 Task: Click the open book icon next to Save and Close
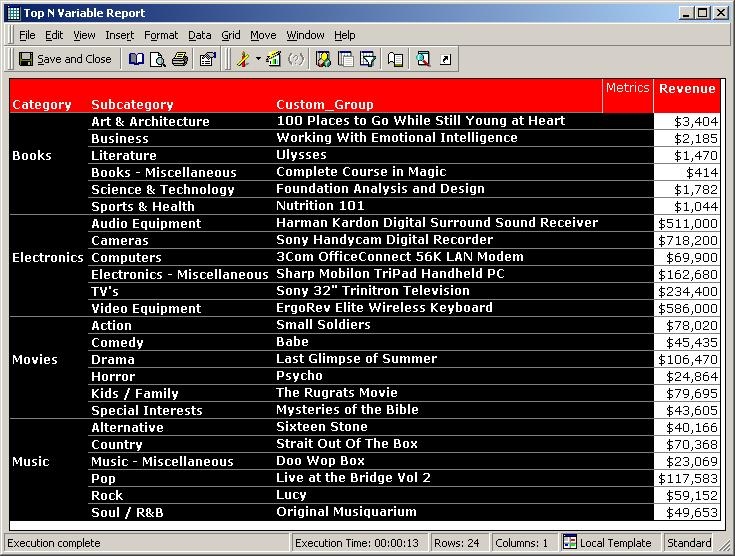coord(137,59)
